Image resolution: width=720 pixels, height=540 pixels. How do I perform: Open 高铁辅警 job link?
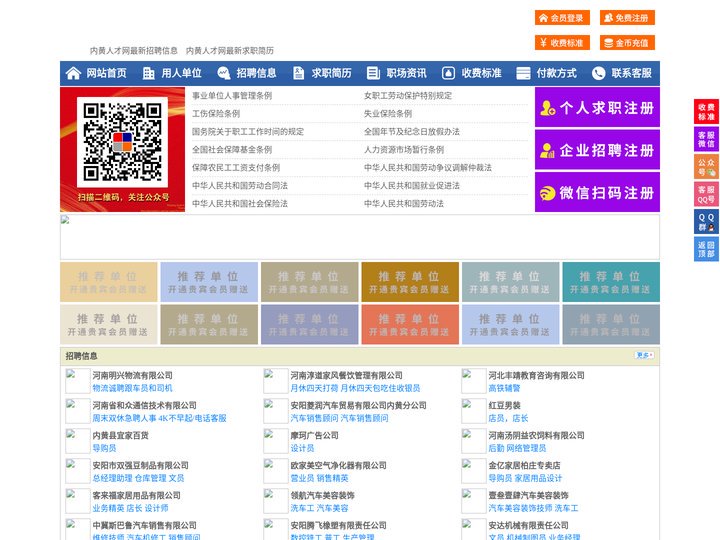pyautogui.click(x=504, y=388)
